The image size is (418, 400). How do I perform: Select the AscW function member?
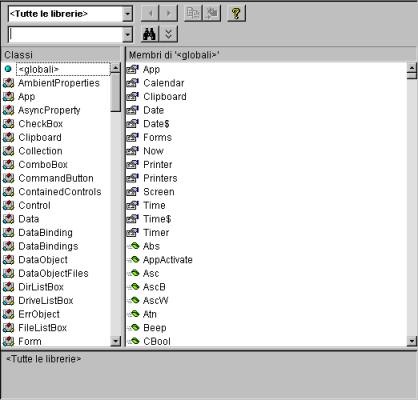155,301
